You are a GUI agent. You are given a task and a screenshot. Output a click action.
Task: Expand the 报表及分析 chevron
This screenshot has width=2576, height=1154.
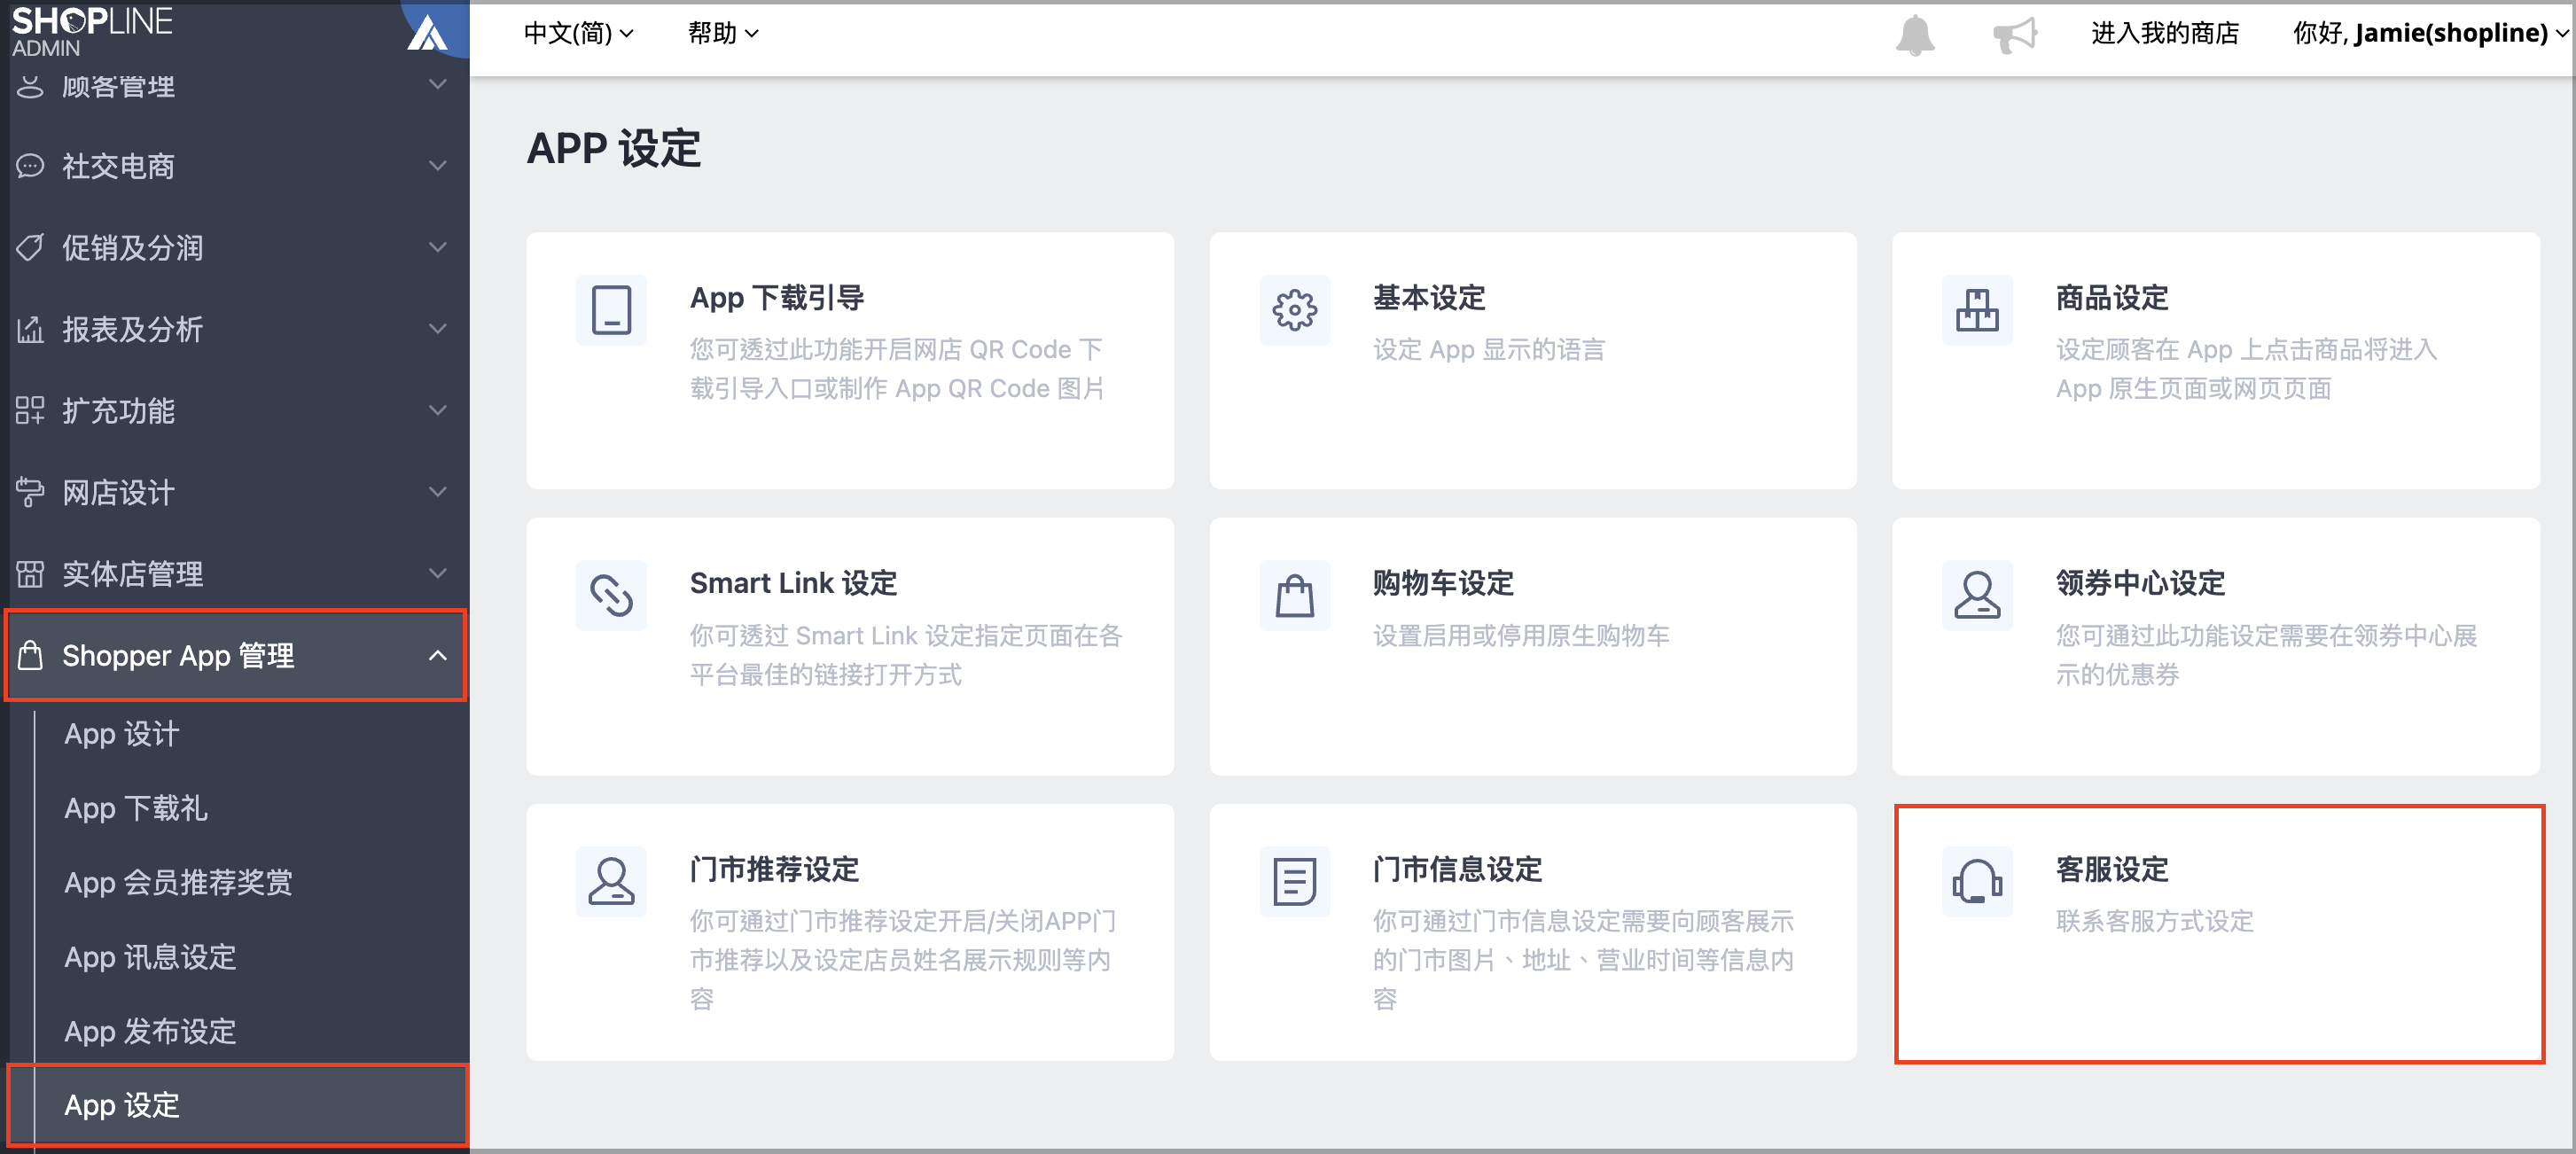click(x=437, y=328)
